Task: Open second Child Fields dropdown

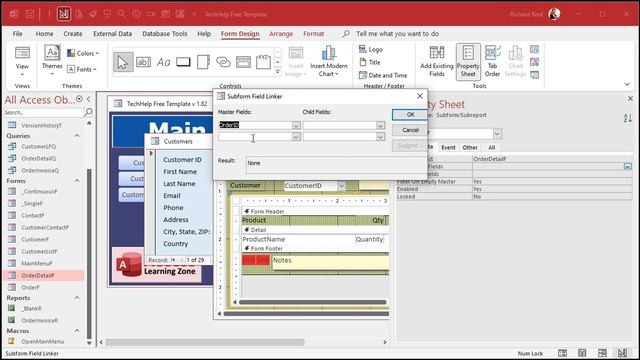Action: pos(380,137)
